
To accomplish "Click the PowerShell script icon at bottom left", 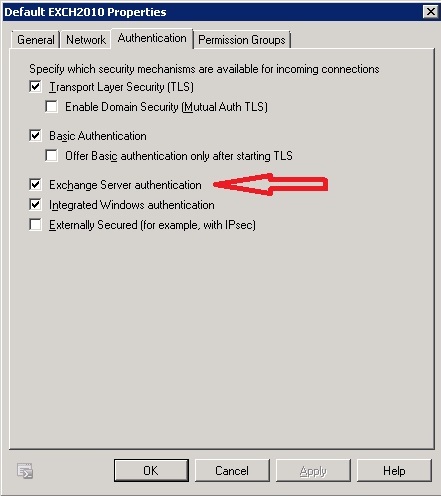I will 25,471.
